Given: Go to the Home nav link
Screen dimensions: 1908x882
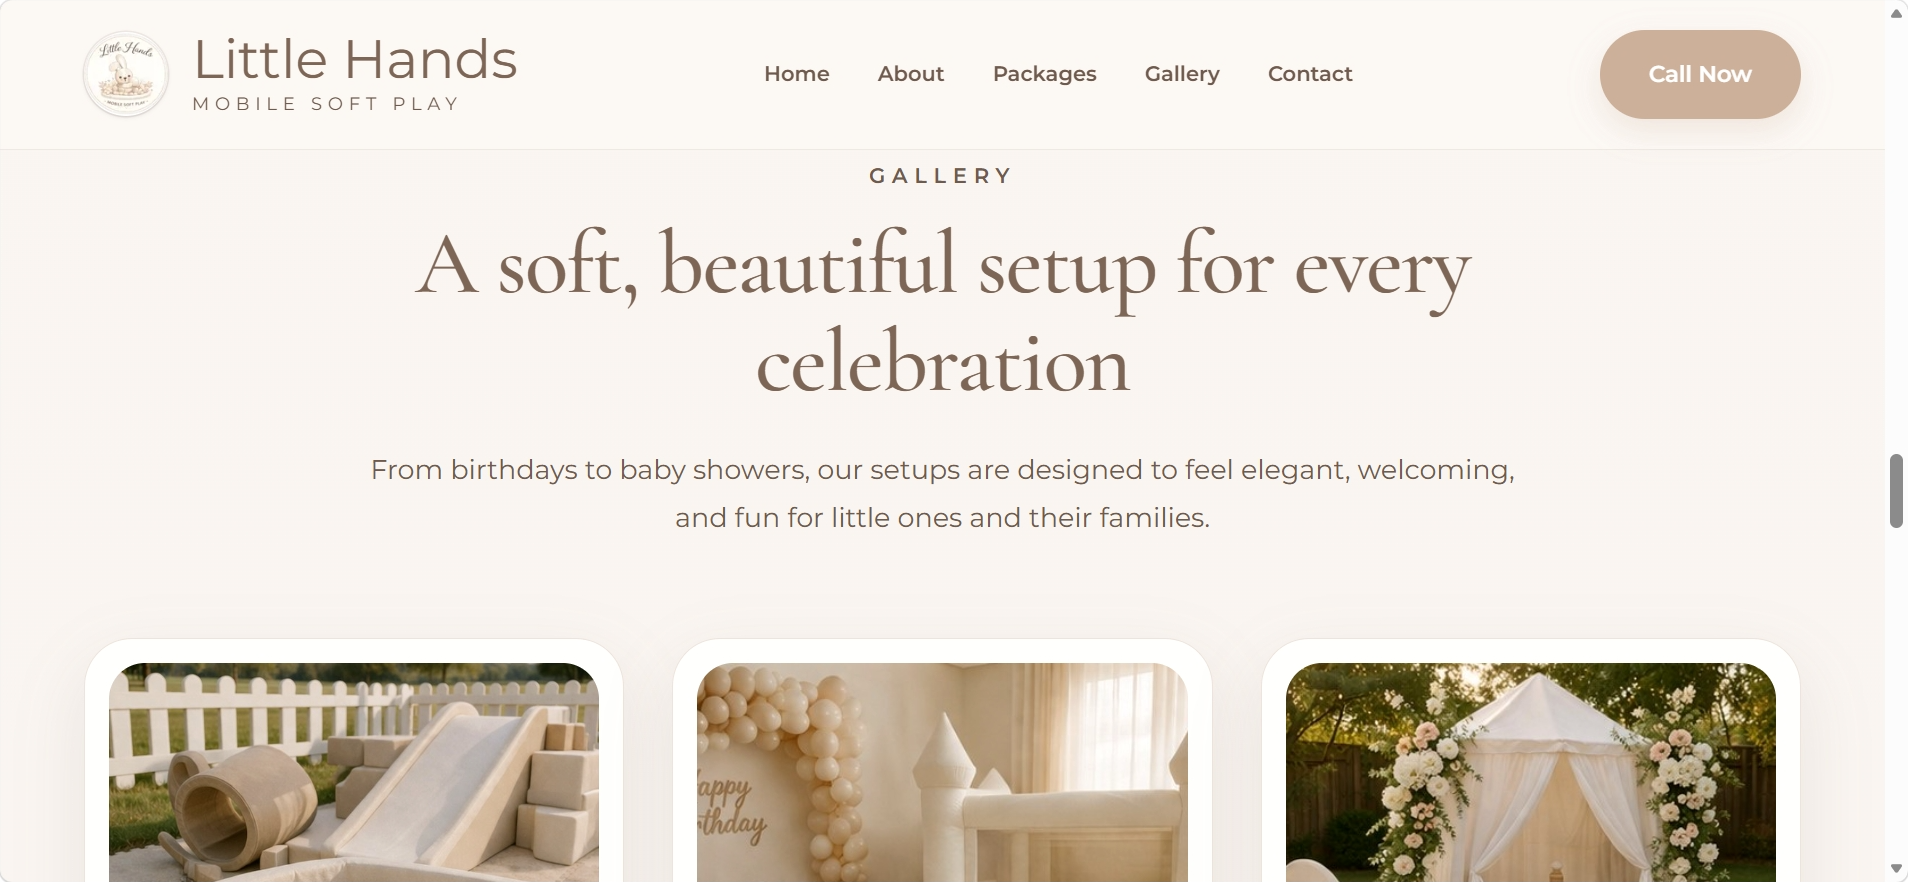Looking at the screenshot, I should 796,74.
